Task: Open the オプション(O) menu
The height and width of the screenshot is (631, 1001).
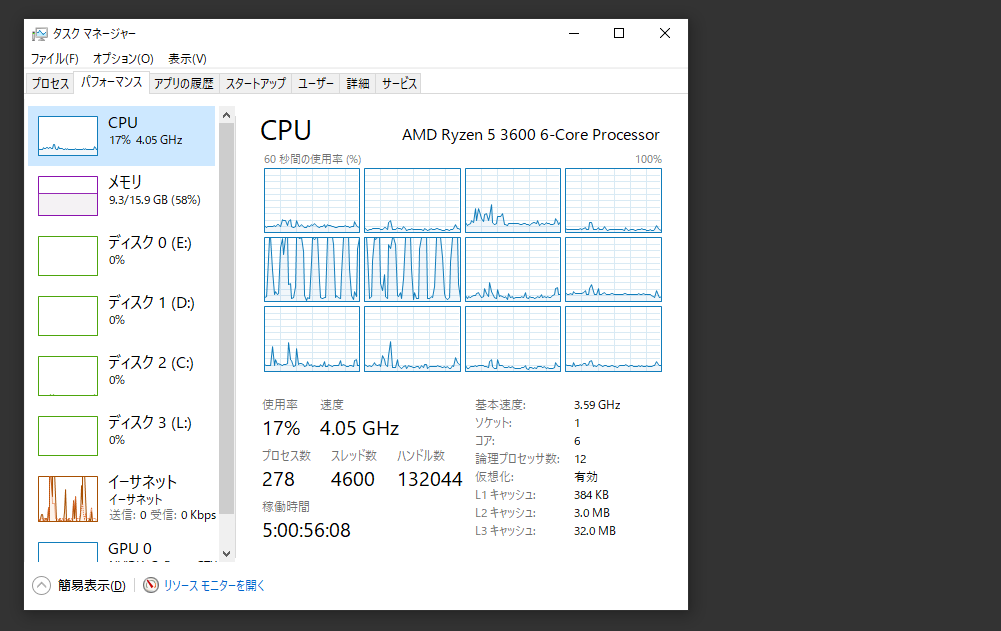Action: click(x=123, y=59)
